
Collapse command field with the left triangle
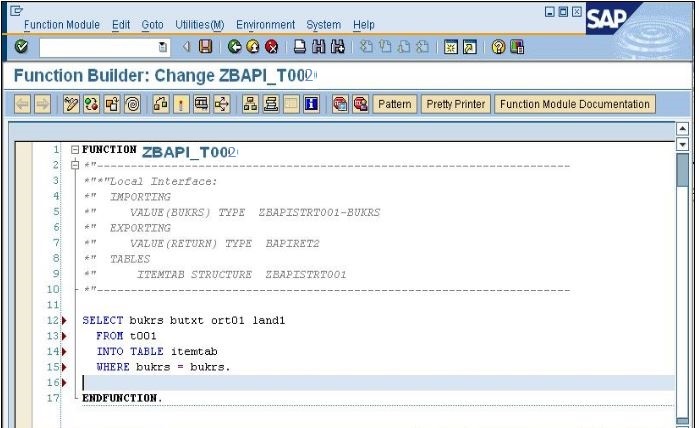tap(186, 46)
